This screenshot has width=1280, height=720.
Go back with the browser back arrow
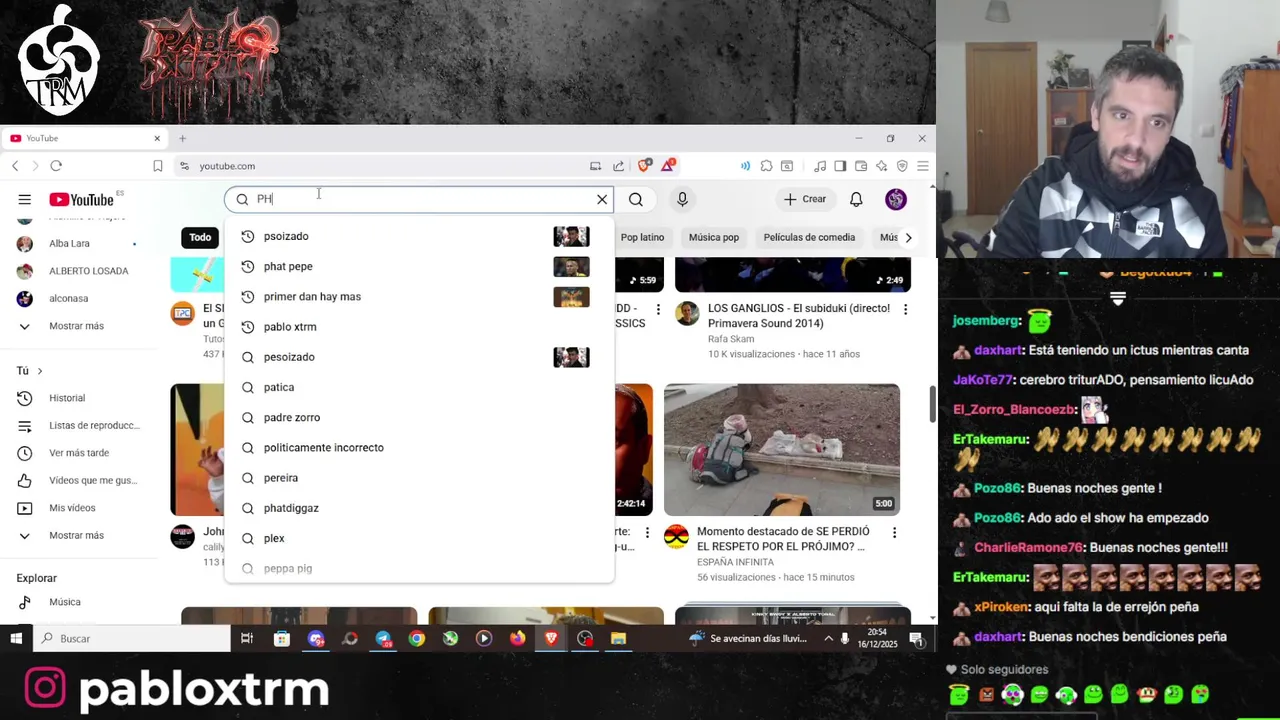tap(15, 166)
